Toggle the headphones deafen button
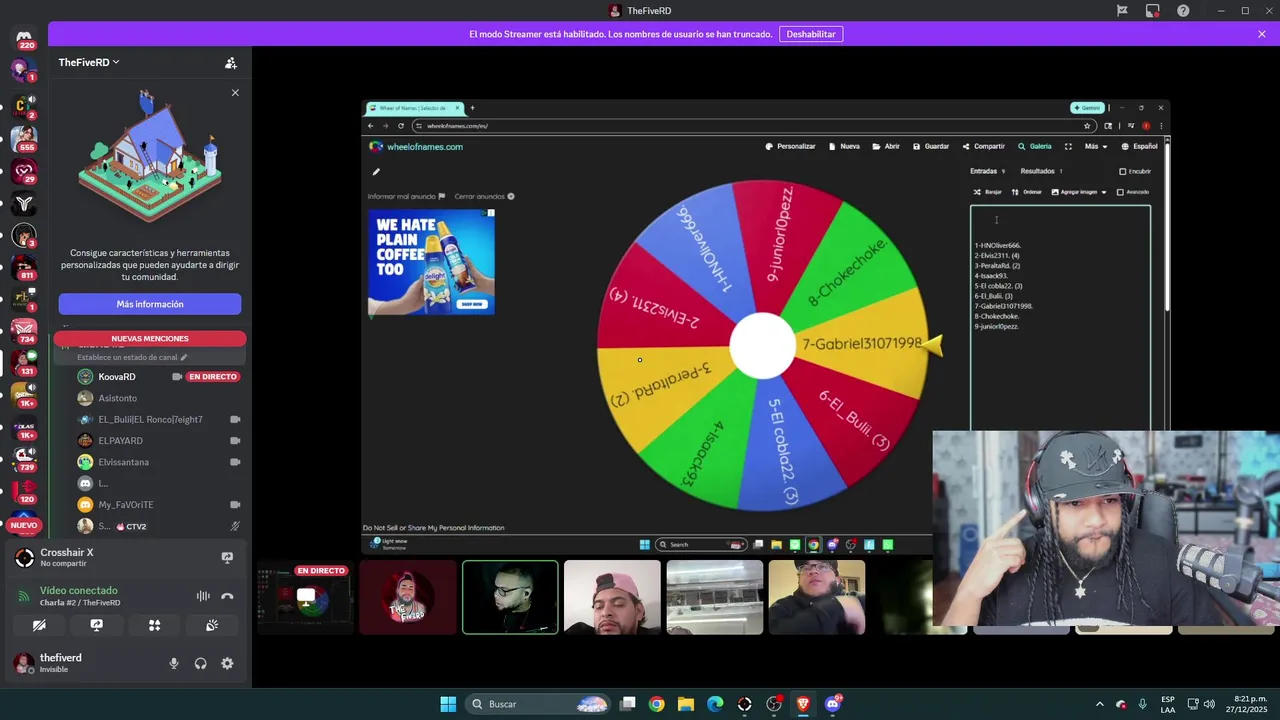This screenshot has height=720, width=1280. tap(200, 663)
